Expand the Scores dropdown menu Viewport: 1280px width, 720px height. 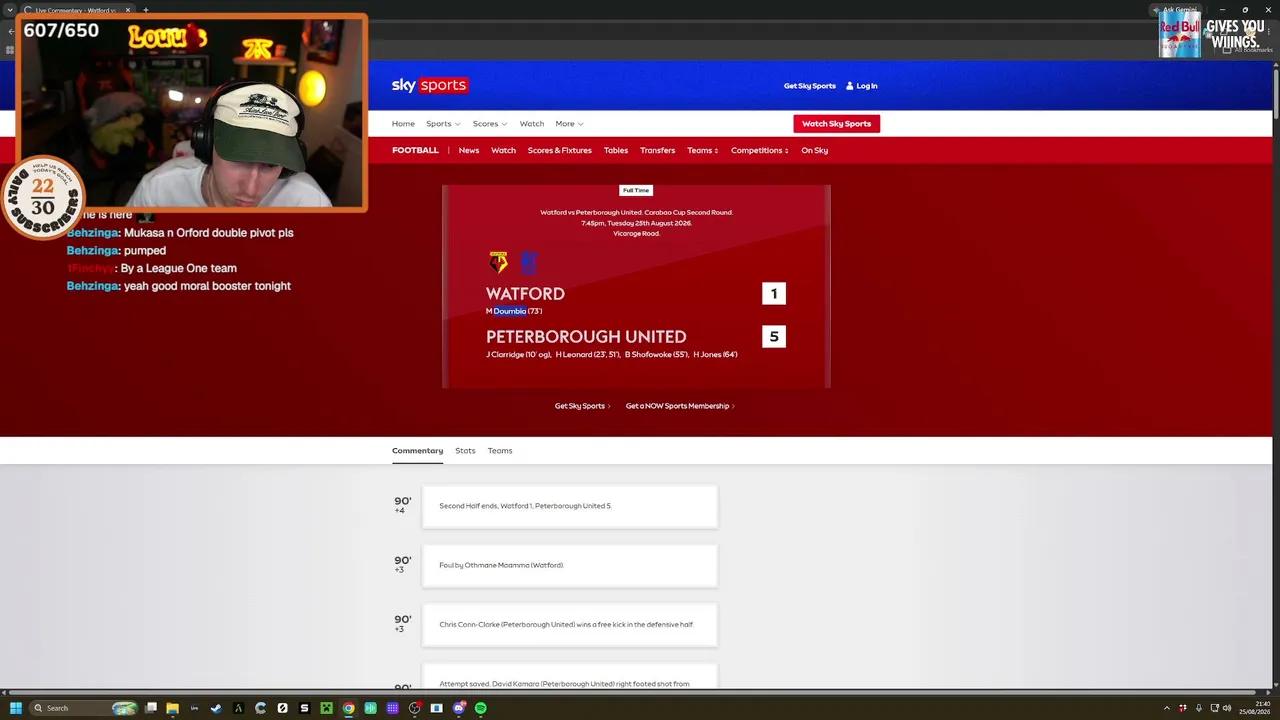(490, 124)
